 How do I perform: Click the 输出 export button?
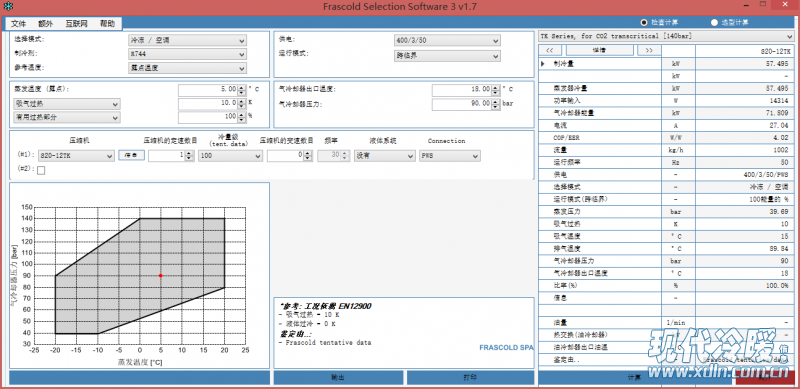coord(338,378)
